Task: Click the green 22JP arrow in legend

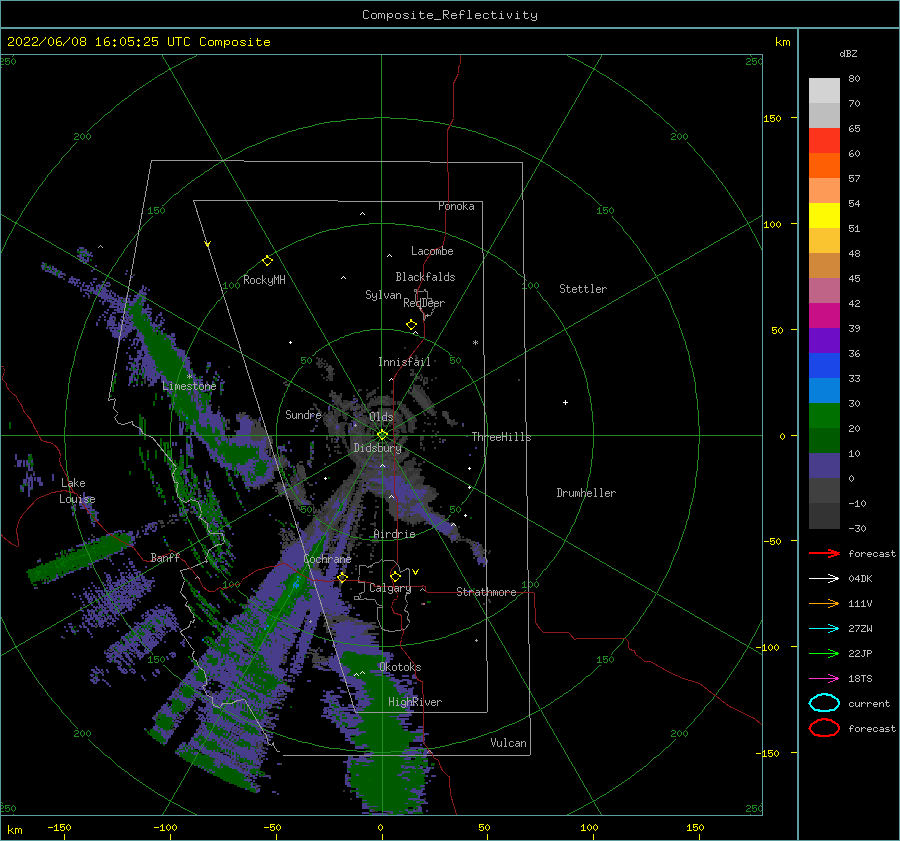Action: pos(824,653)
